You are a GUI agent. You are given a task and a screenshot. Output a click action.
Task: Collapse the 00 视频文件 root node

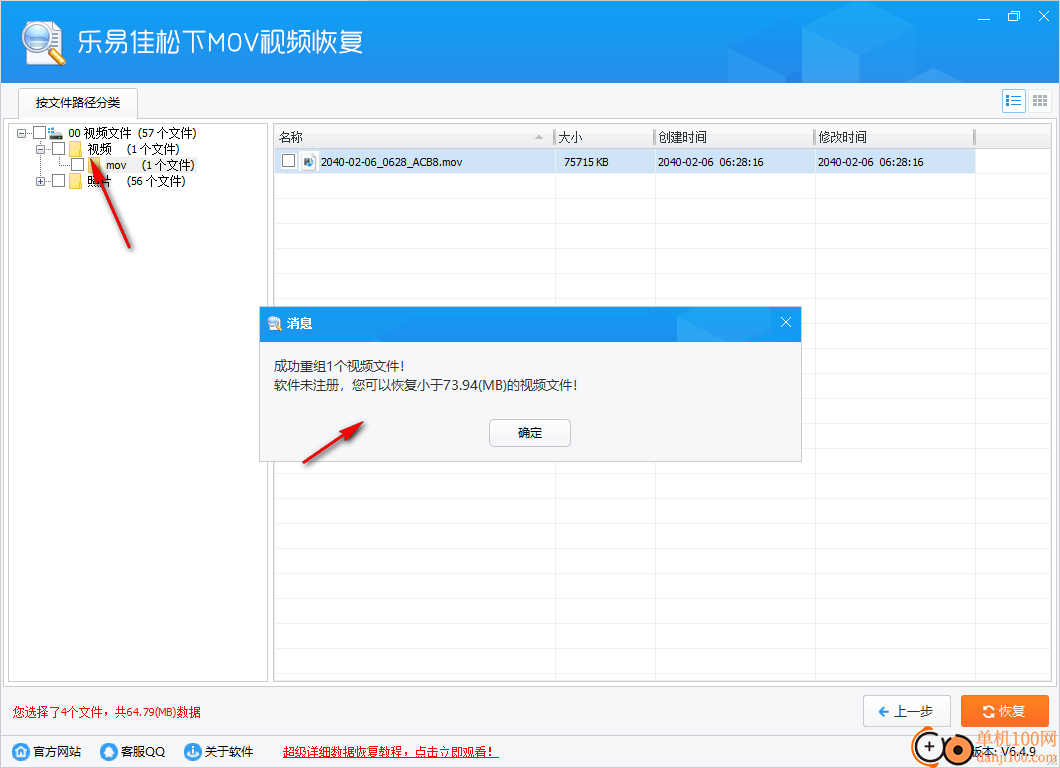pos(22,133)
